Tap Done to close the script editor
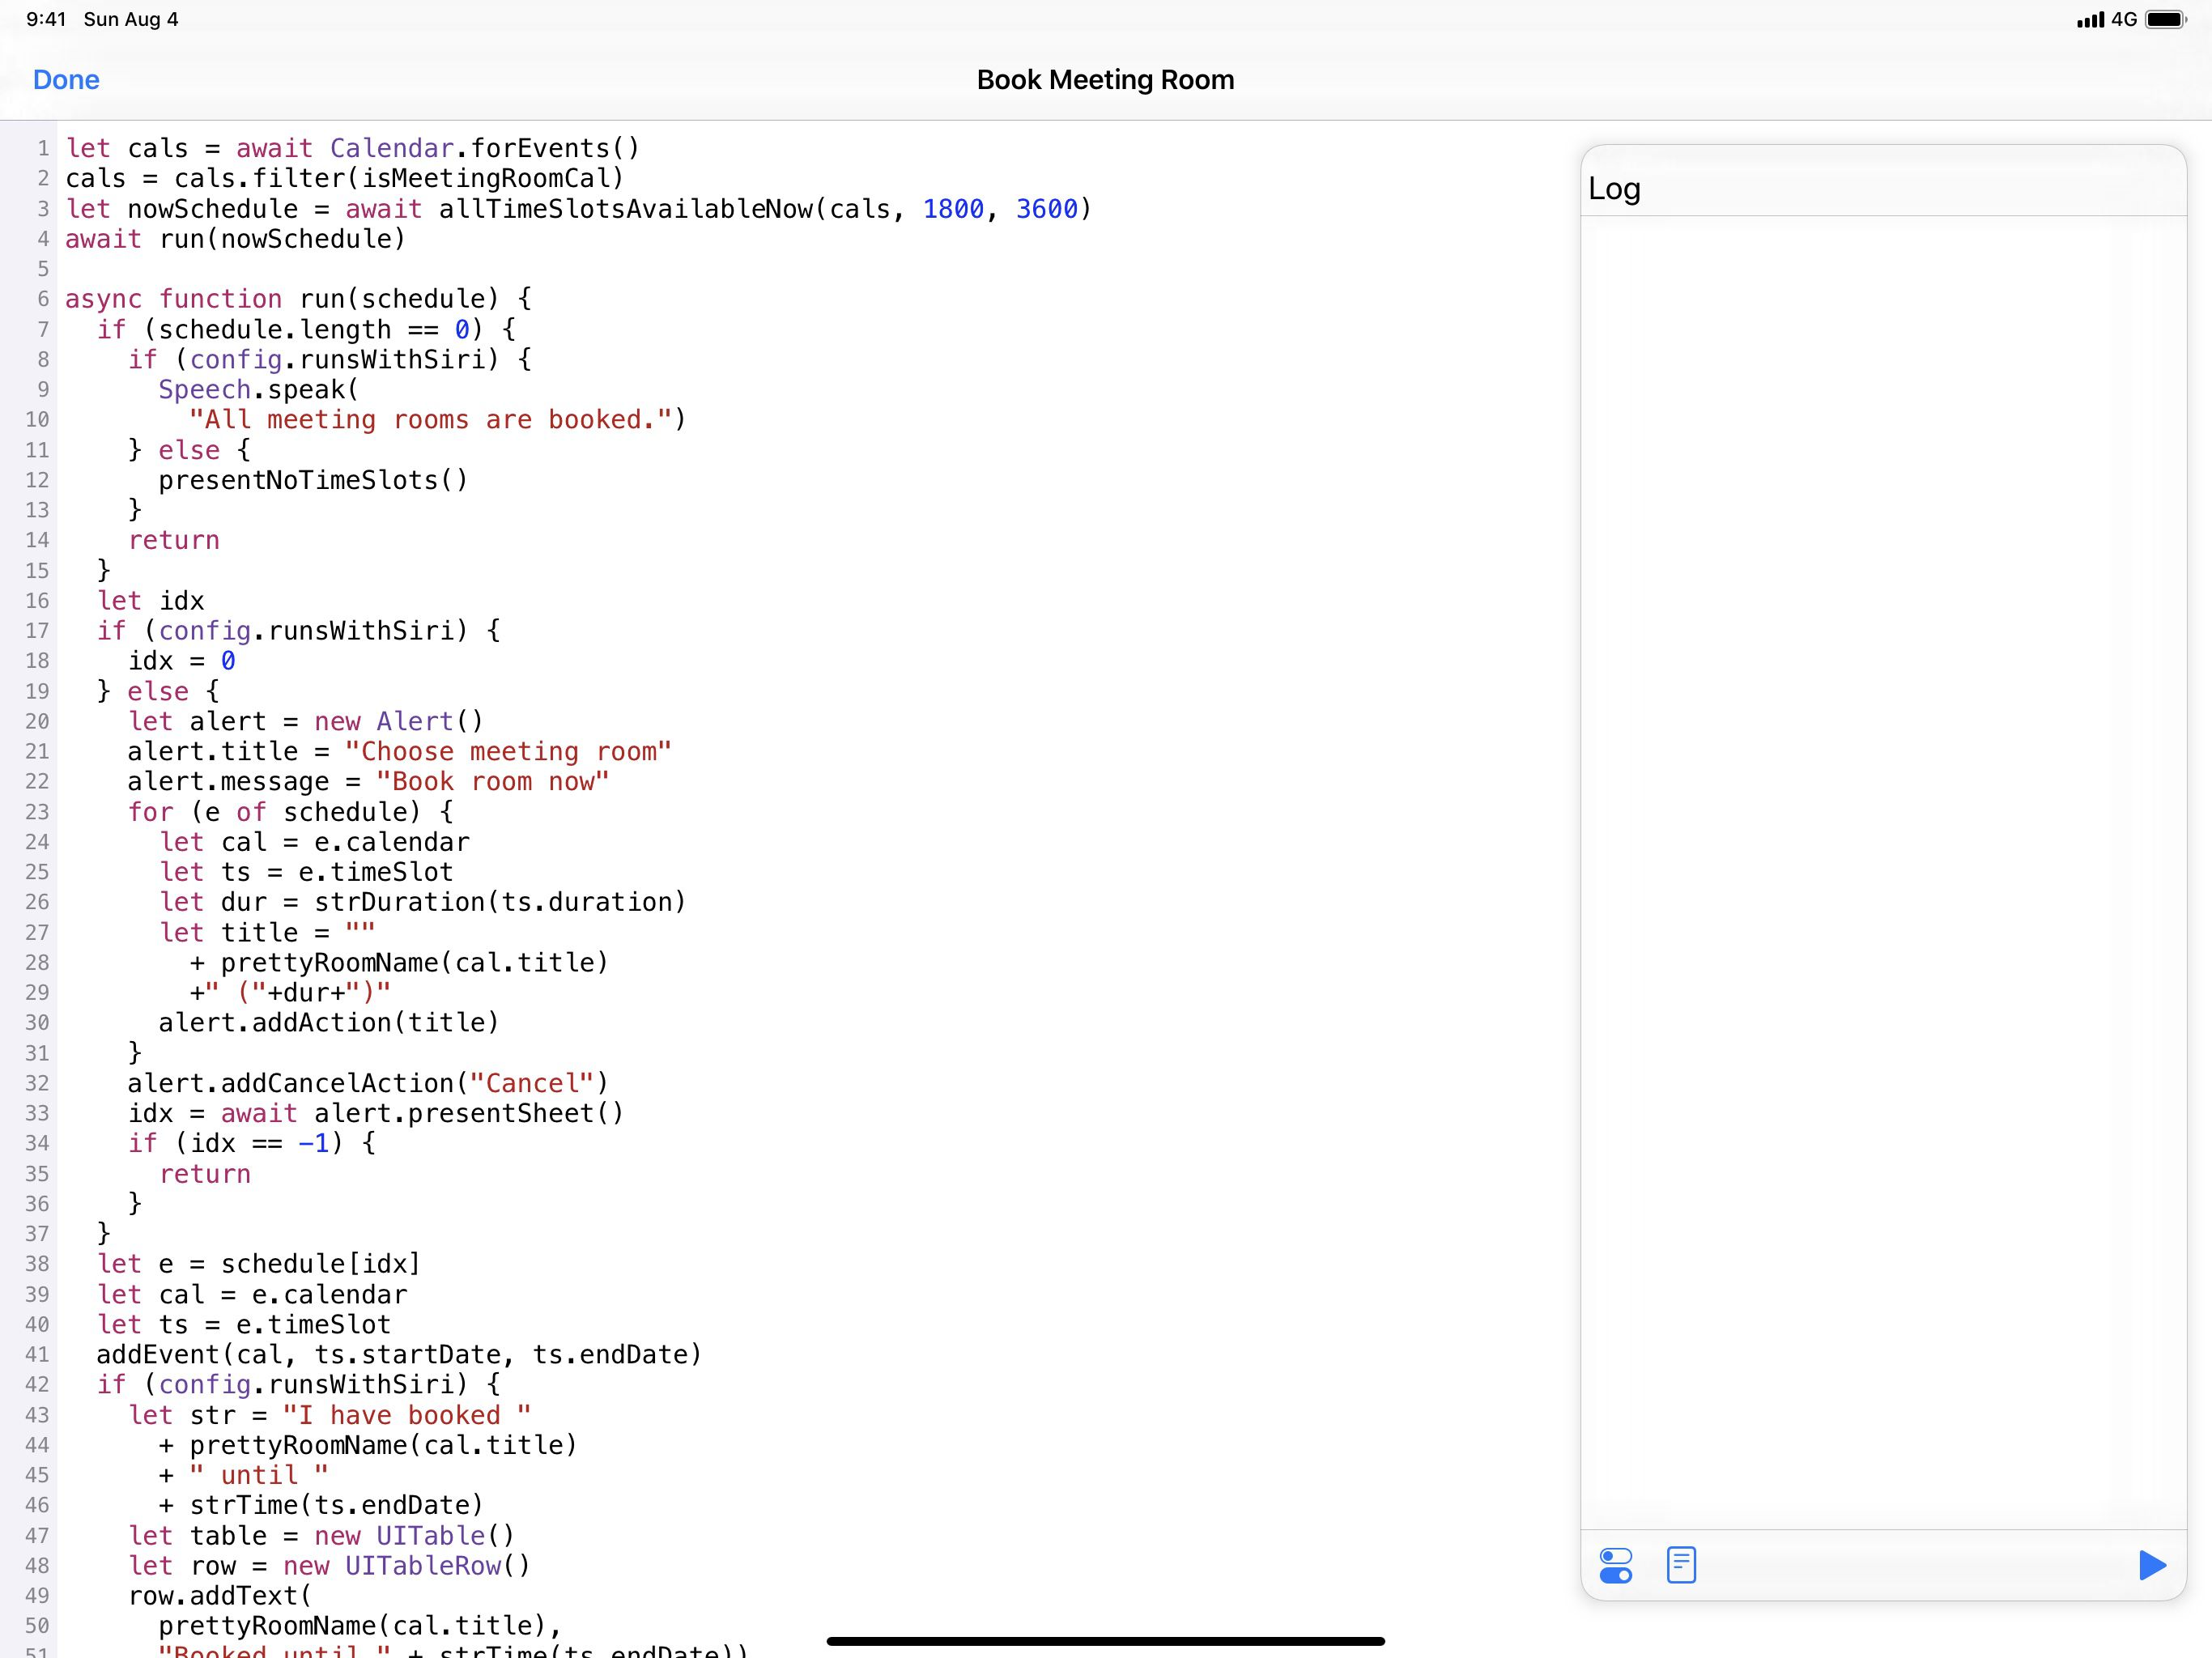The image size is (2212, 1658). (65, 79)
